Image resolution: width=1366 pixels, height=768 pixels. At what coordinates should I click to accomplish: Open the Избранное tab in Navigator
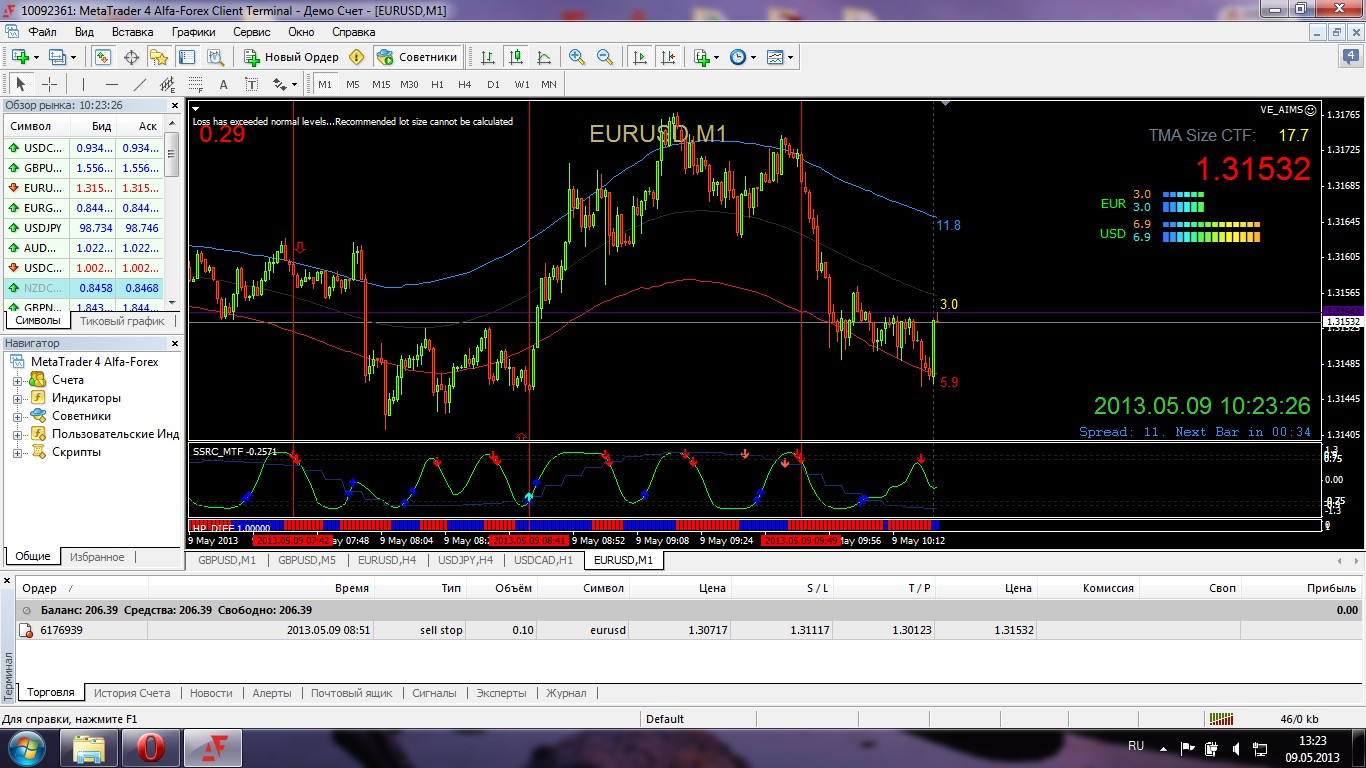[x=97, y=557]
